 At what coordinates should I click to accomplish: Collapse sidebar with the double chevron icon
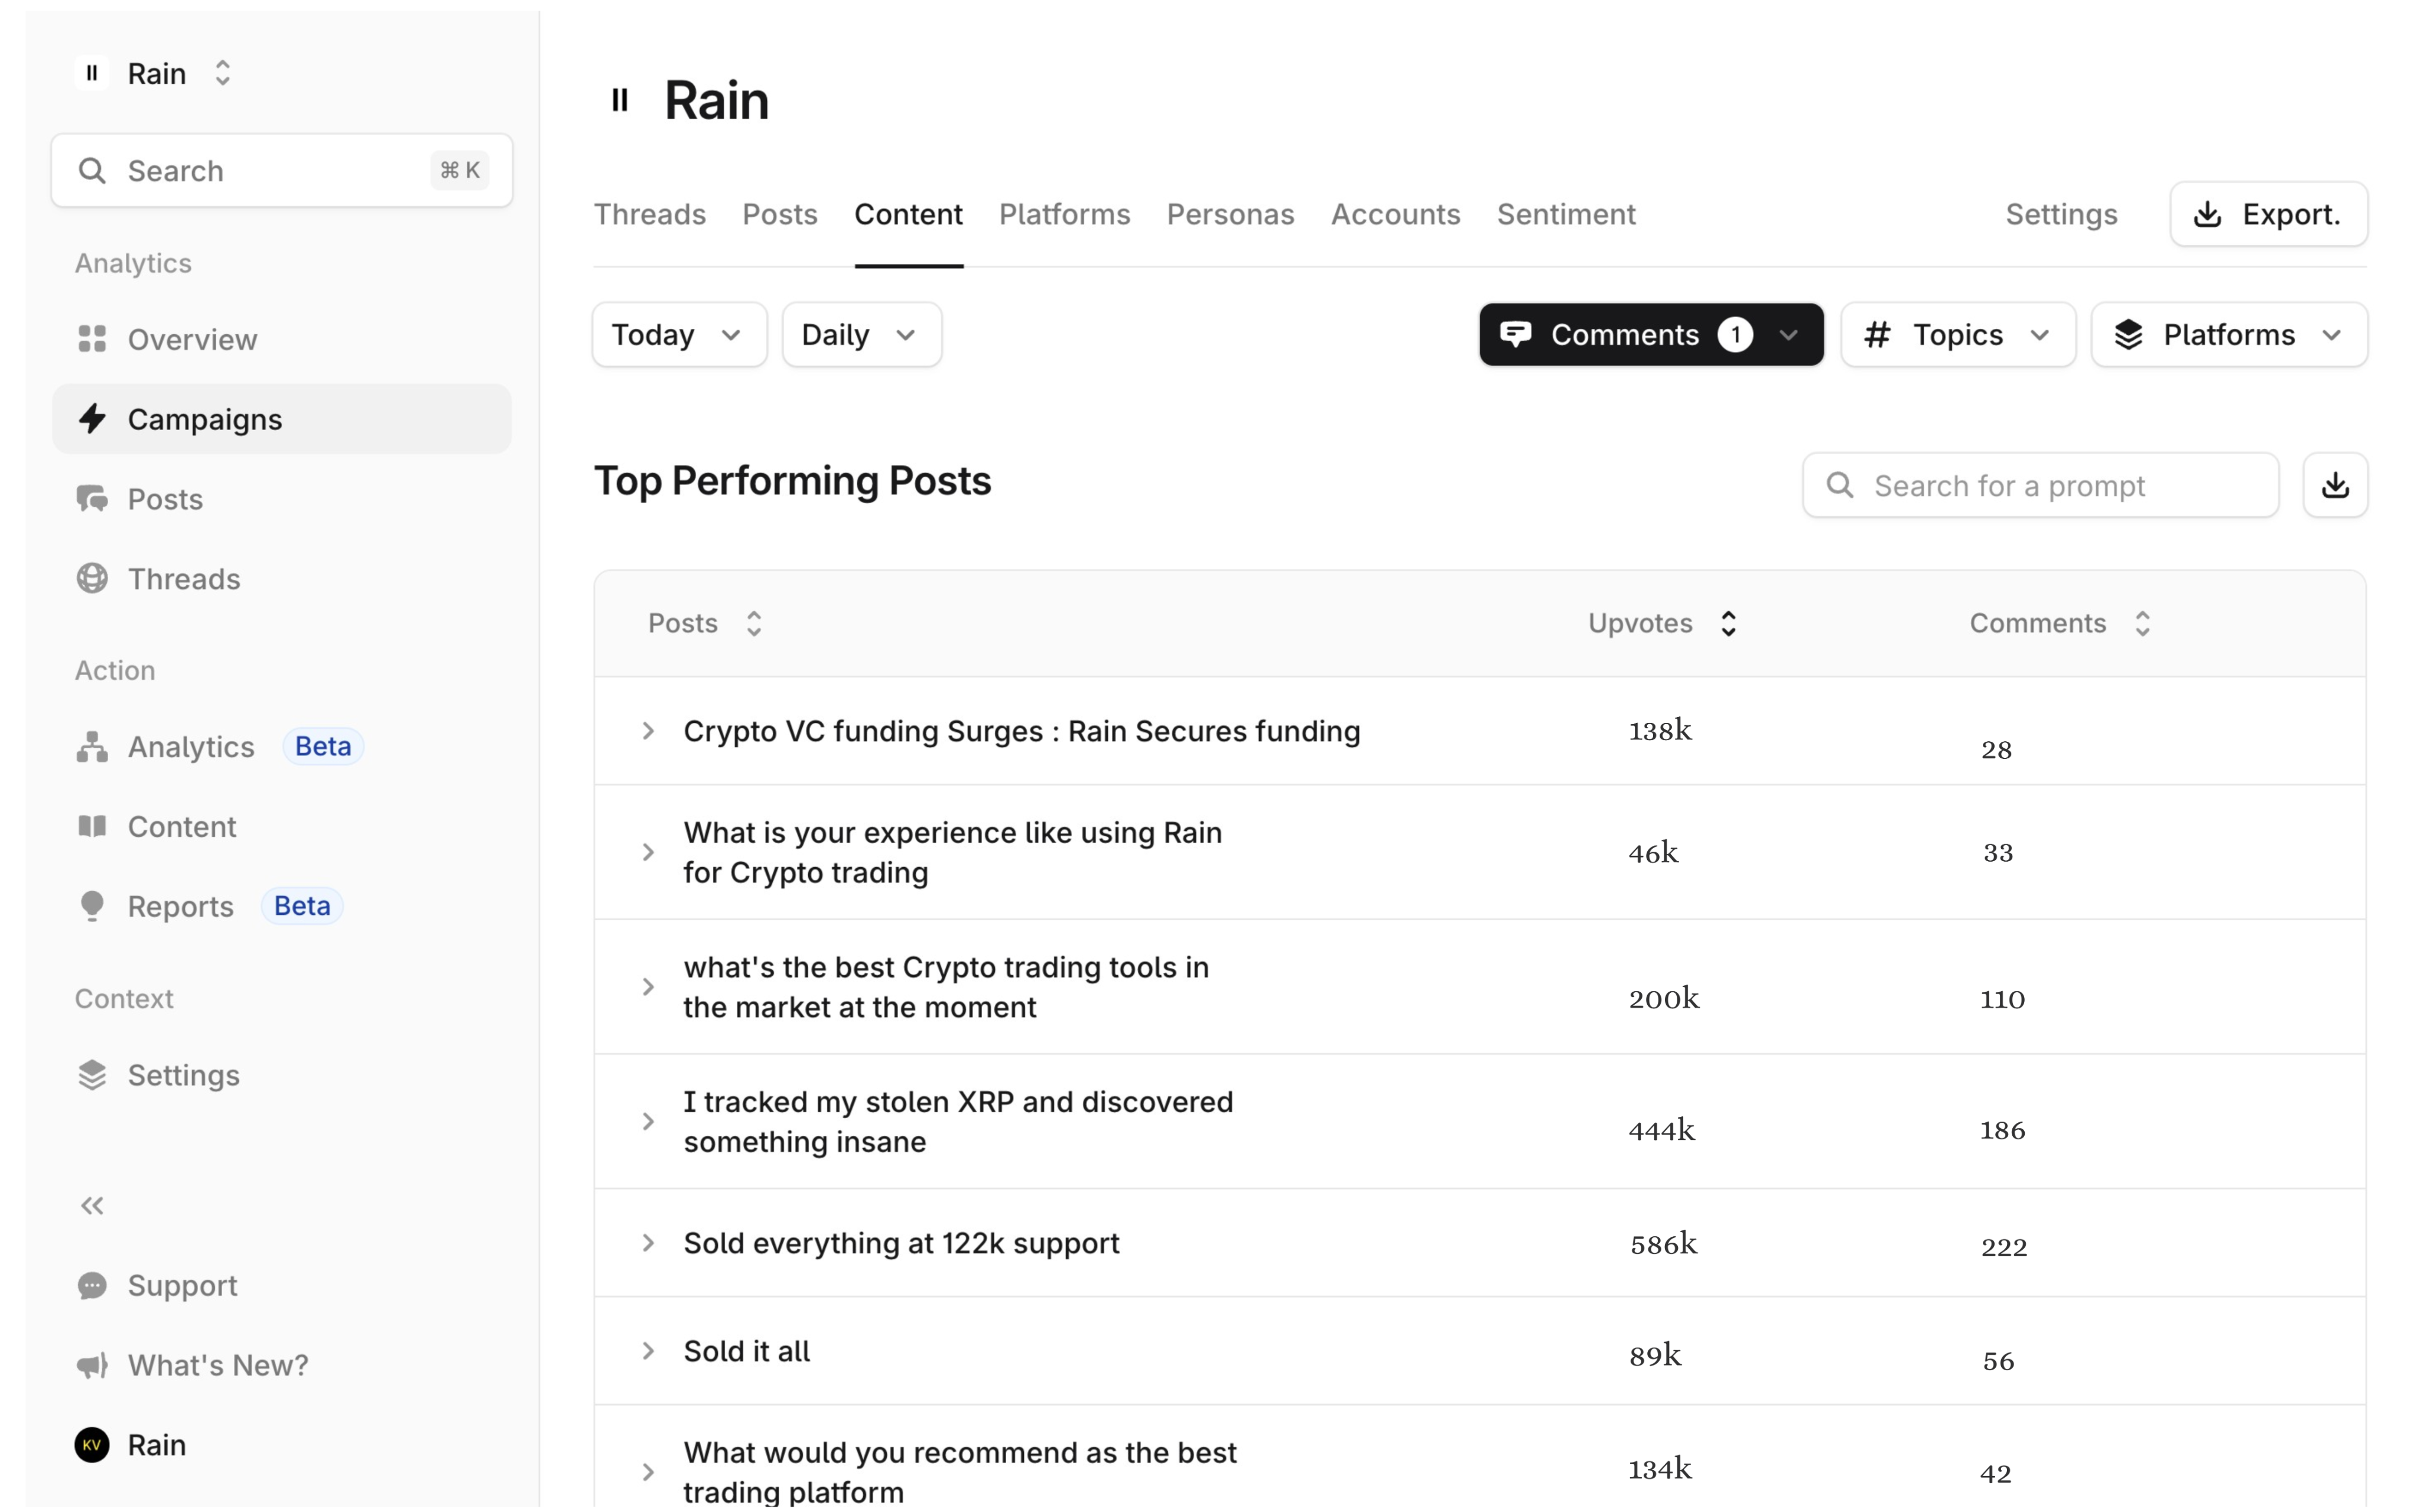(x=92, y=1206)
